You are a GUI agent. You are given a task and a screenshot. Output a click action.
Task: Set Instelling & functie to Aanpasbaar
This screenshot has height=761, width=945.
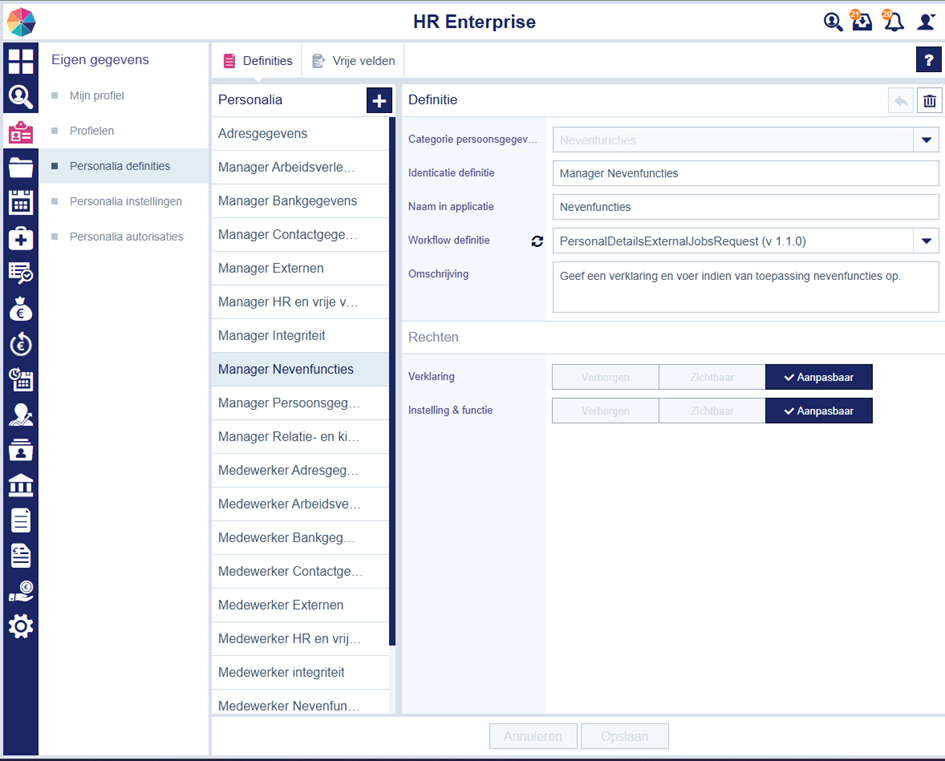click(x=818, y=411)
